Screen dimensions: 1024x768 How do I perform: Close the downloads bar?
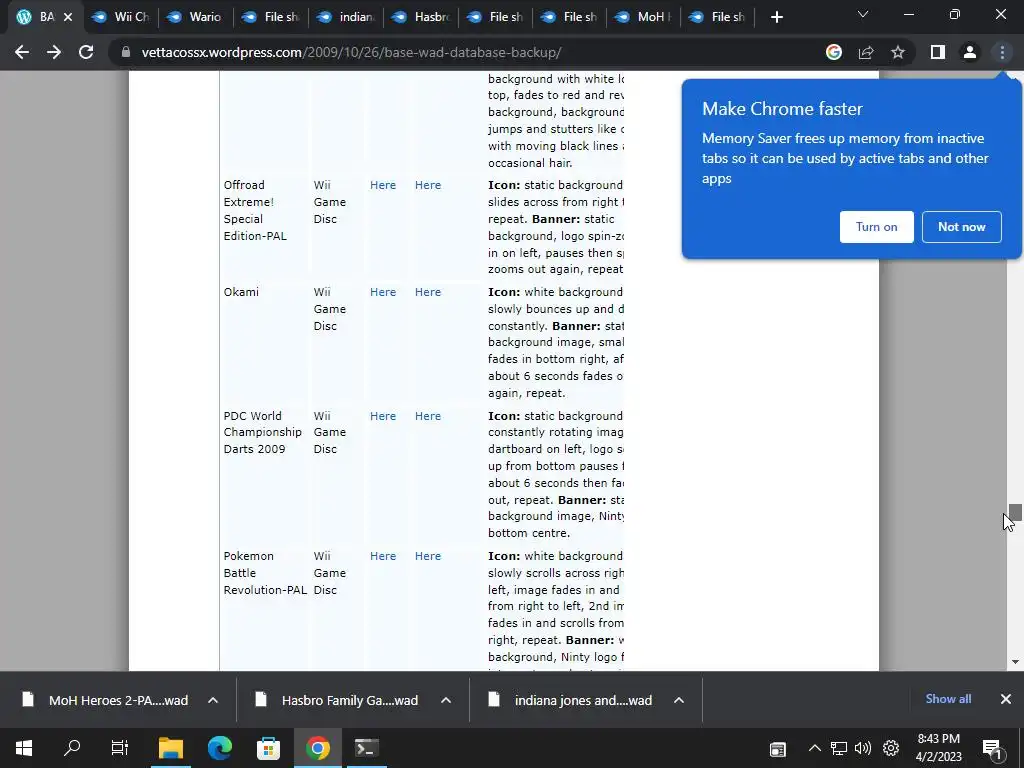click(1006, 699)
